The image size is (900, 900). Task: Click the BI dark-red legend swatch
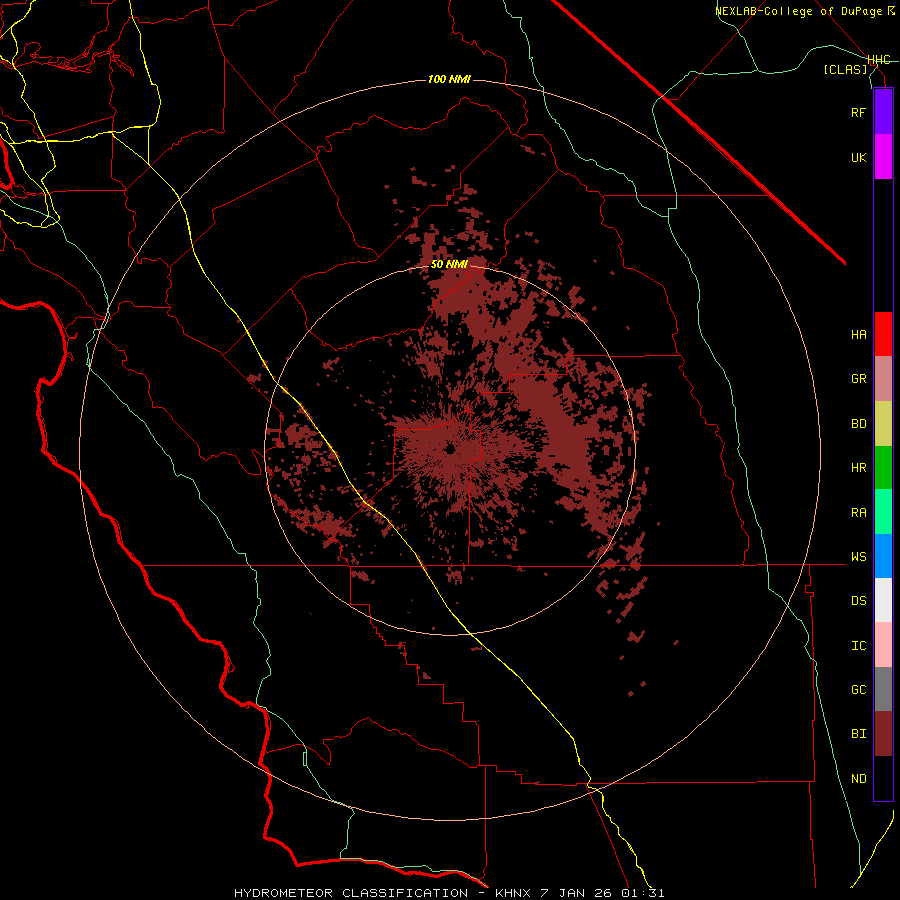pos(883,734)
